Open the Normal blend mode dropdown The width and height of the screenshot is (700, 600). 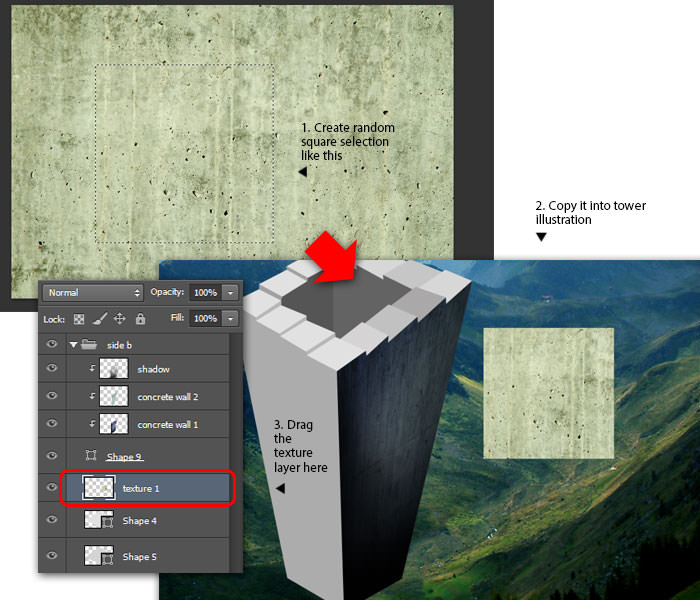coord(93,293)
